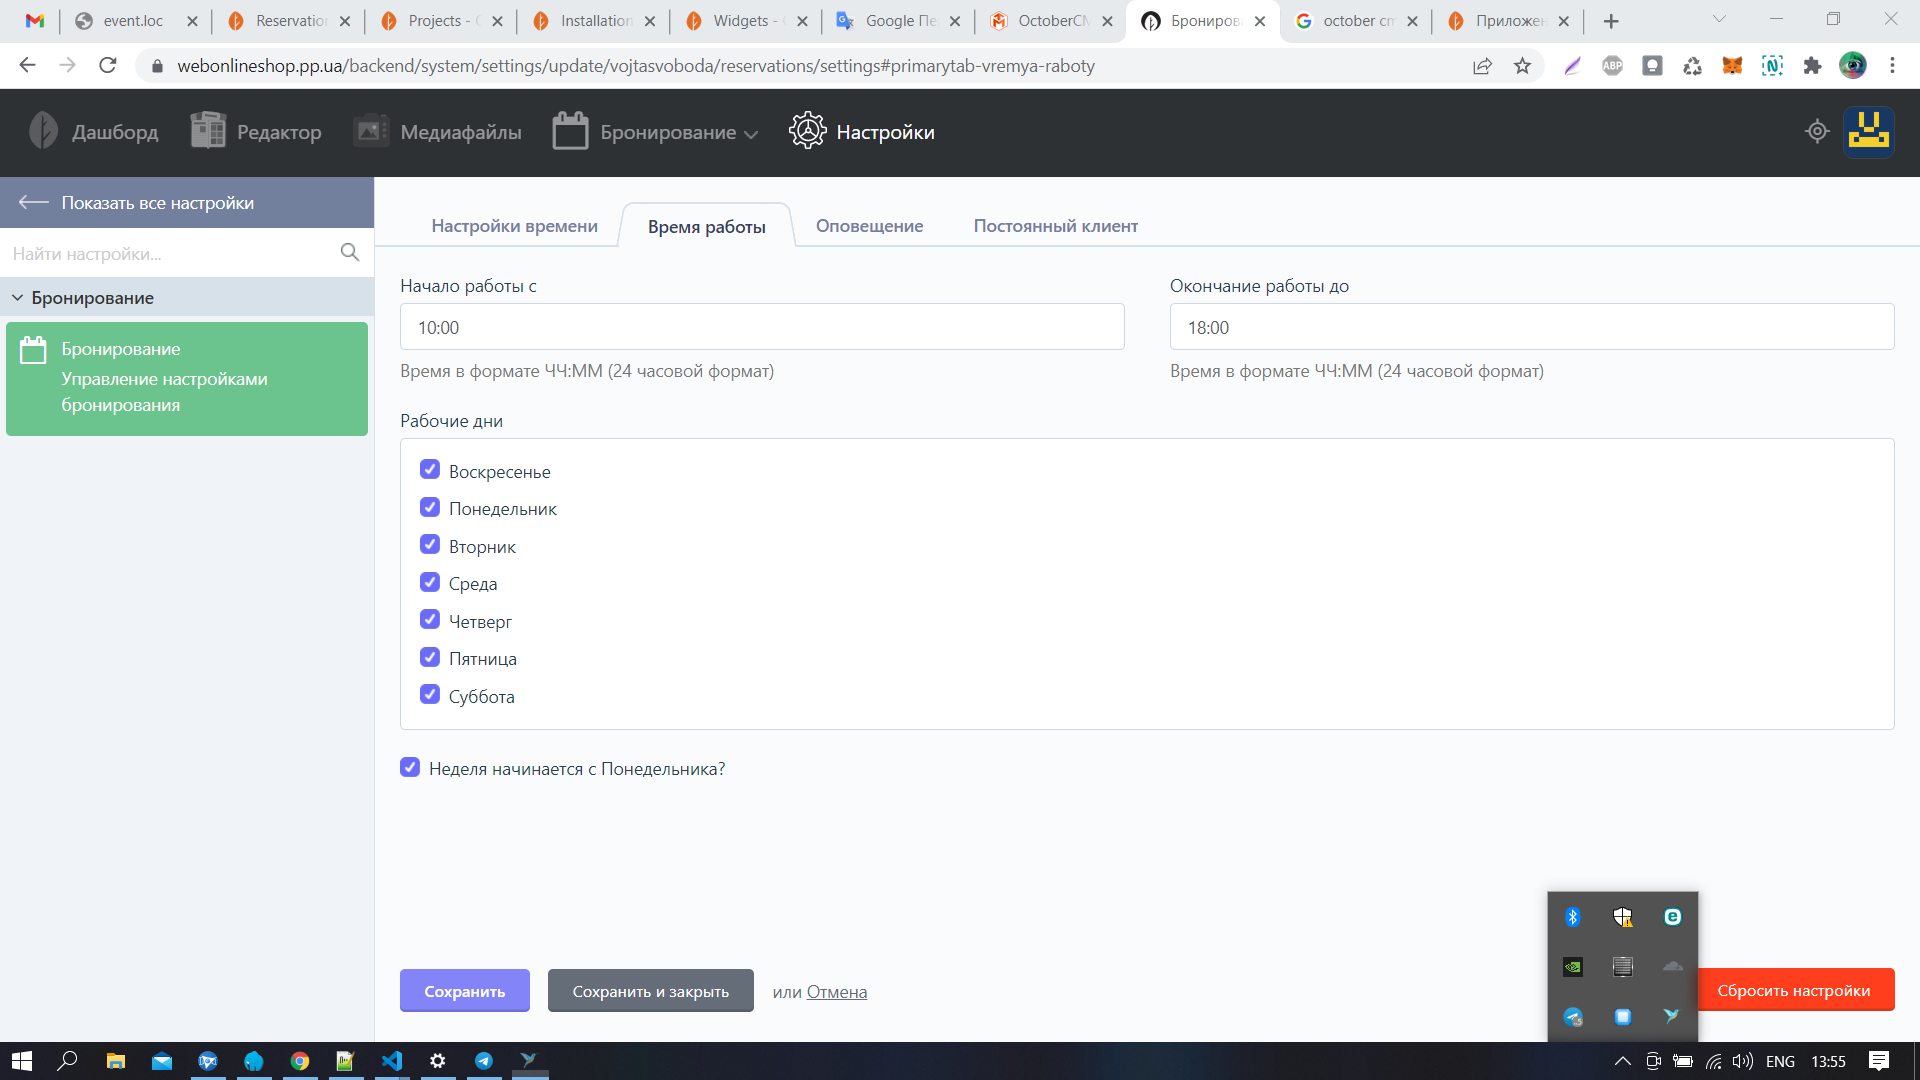Click the preview site crosshair icon
Viewport: 1920px width, 1080px height.
[1817, 131]
